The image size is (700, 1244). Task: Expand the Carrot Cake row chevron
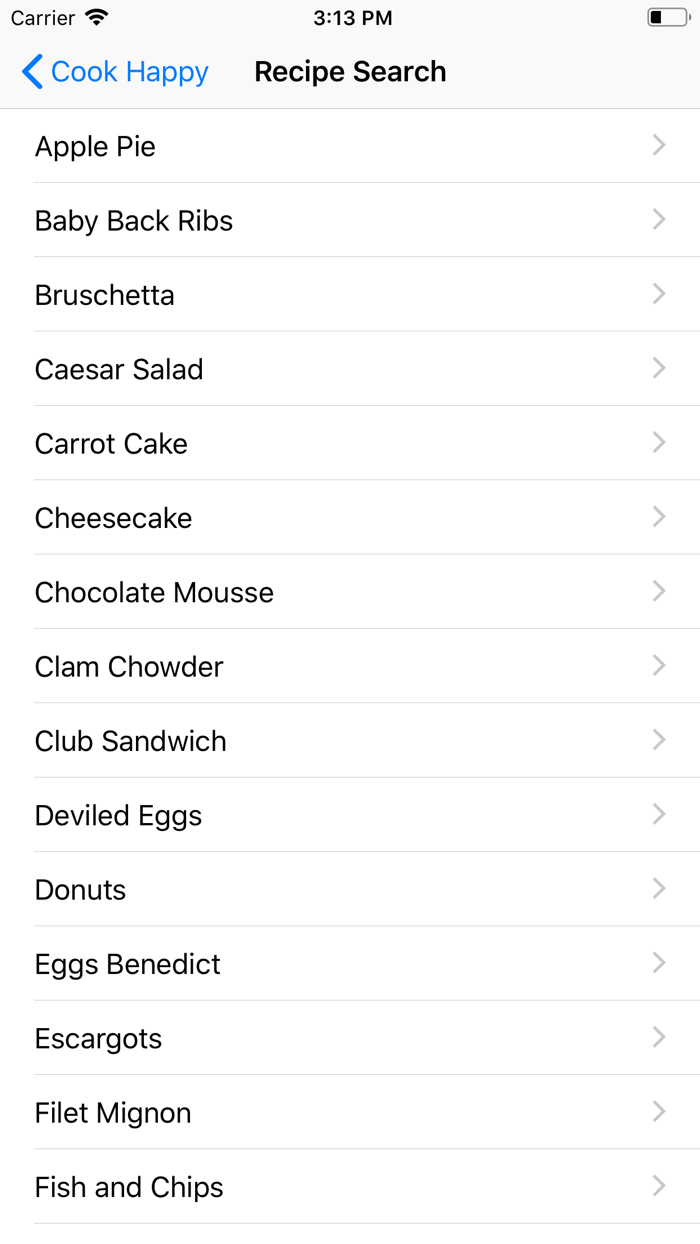659,443
